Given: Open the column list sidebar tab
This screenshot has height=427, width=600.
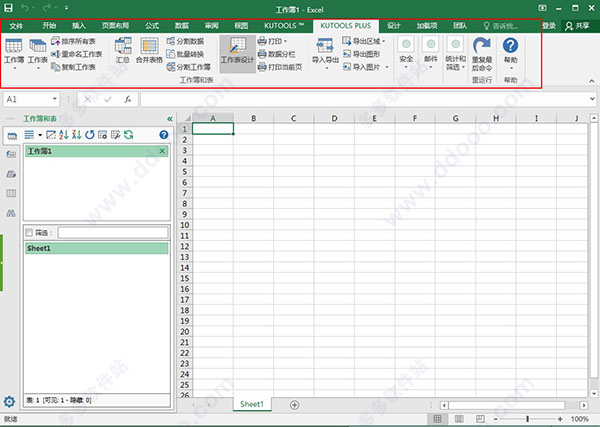Looking at the screenshot, I should pyautogui.click(x=11, y=193).
